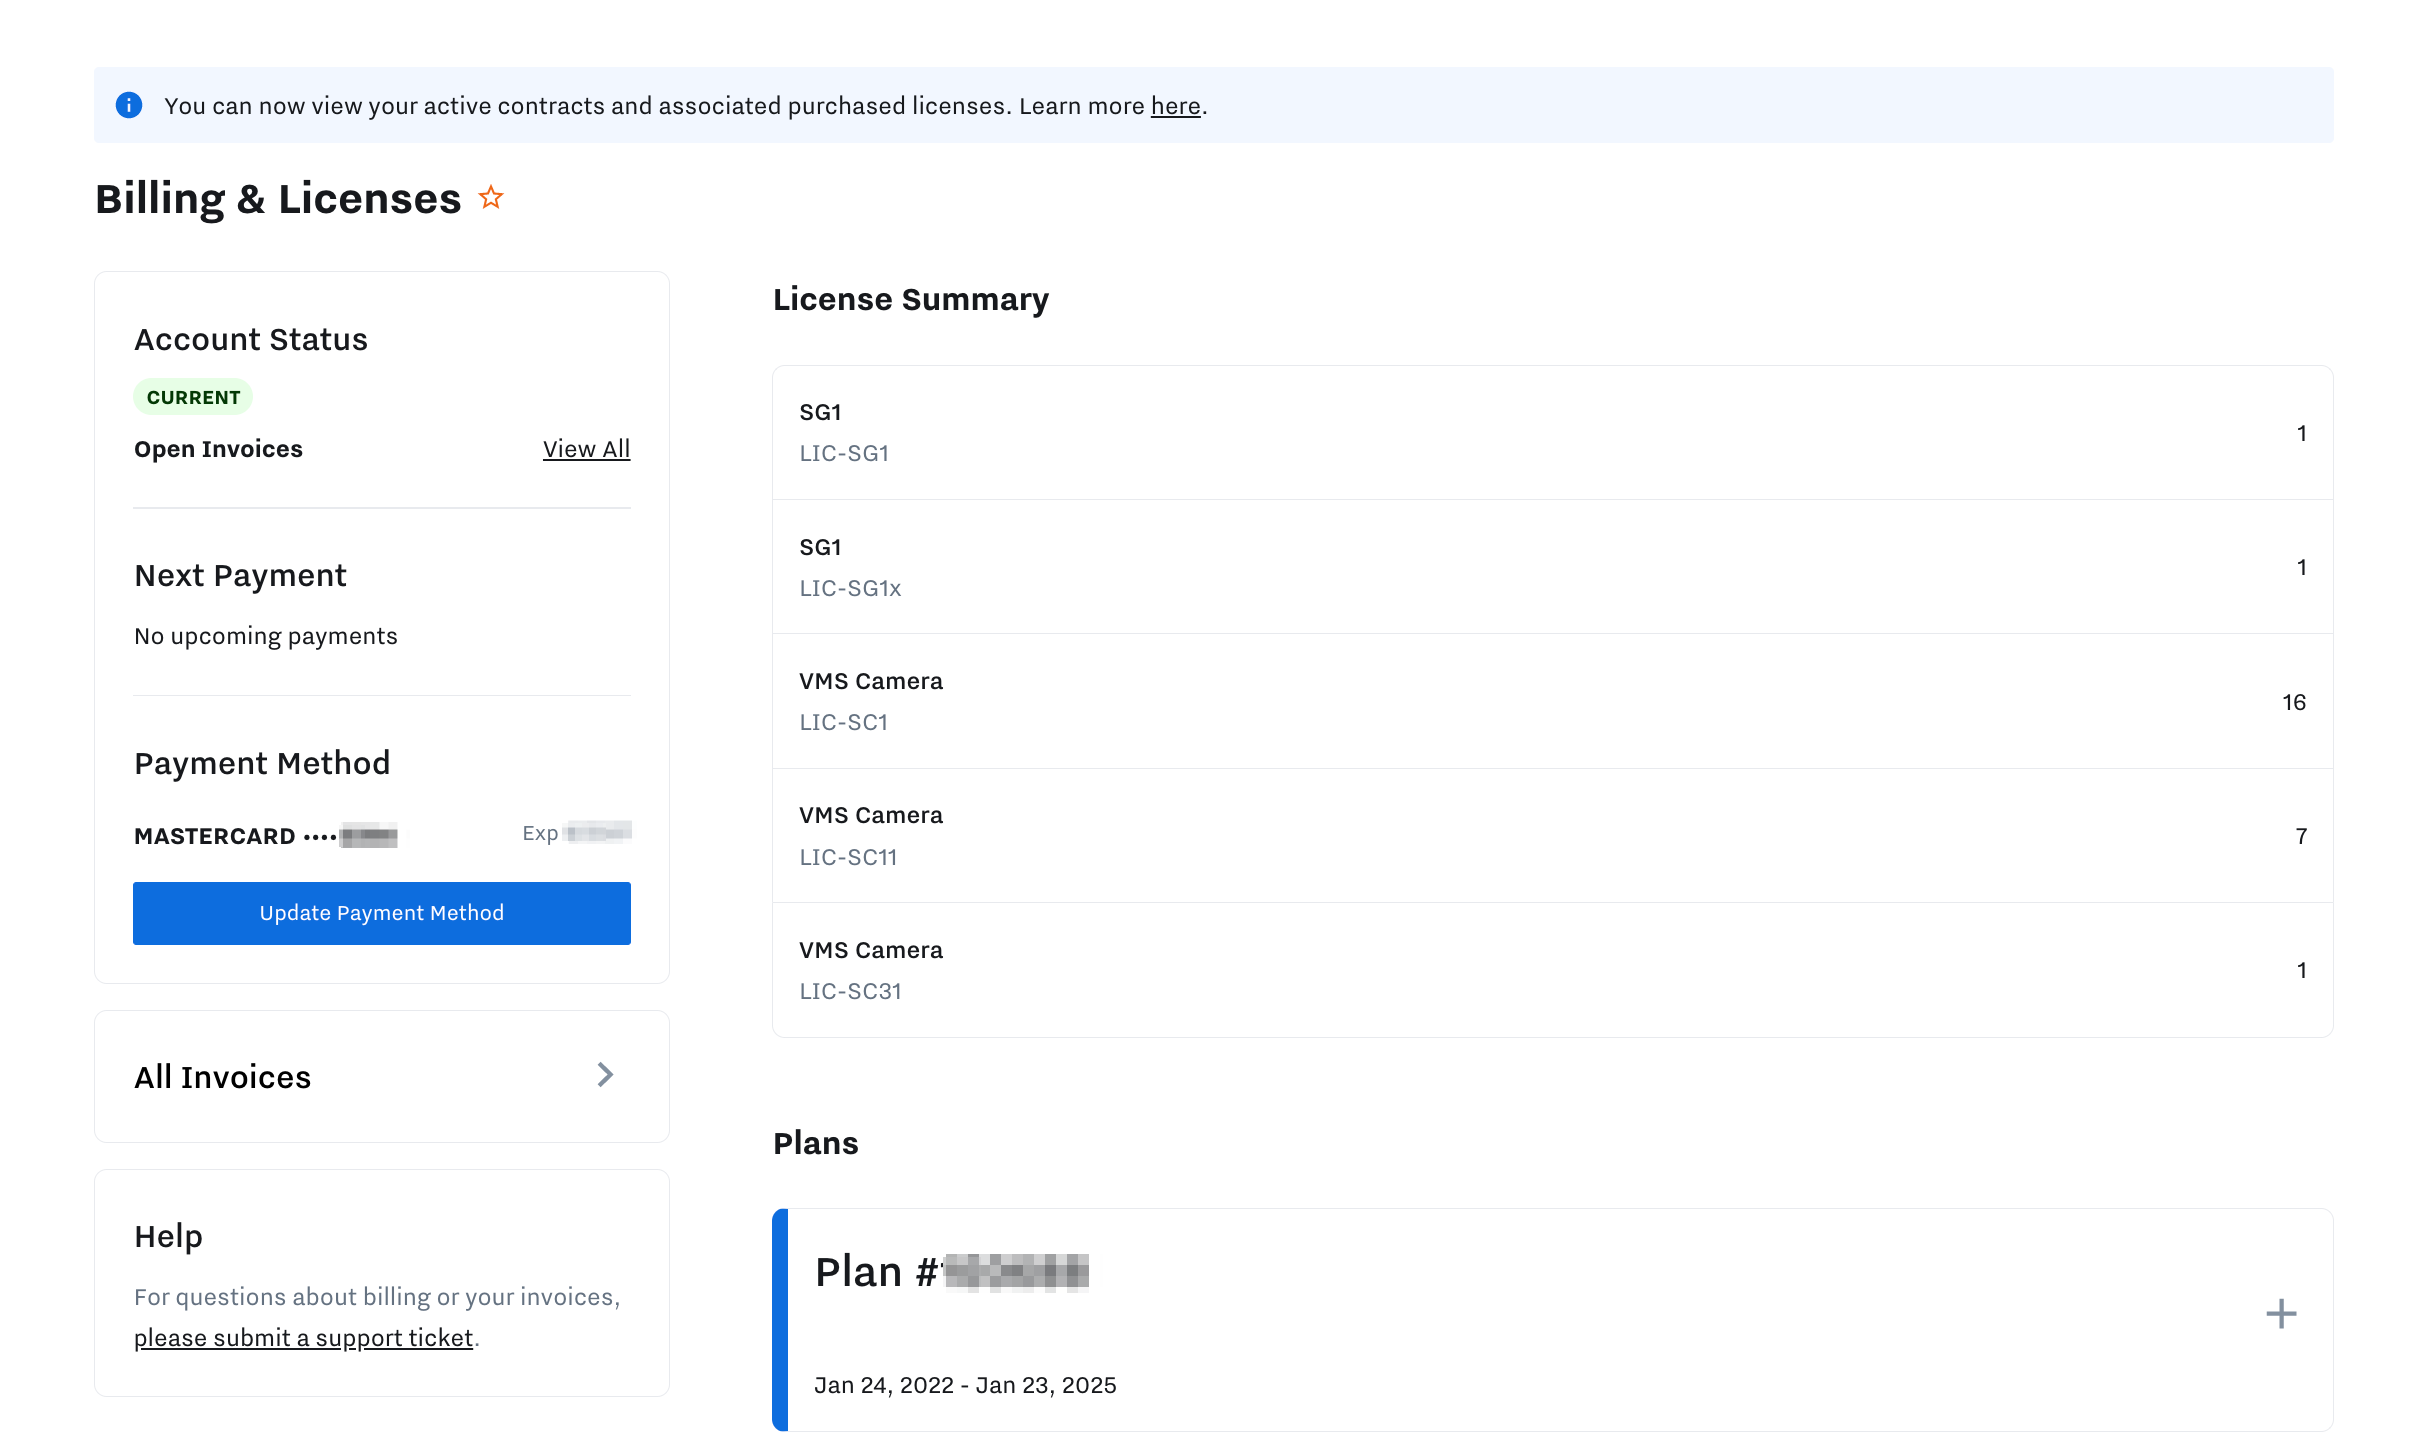Open View All open invoices link

pos(586,449)
